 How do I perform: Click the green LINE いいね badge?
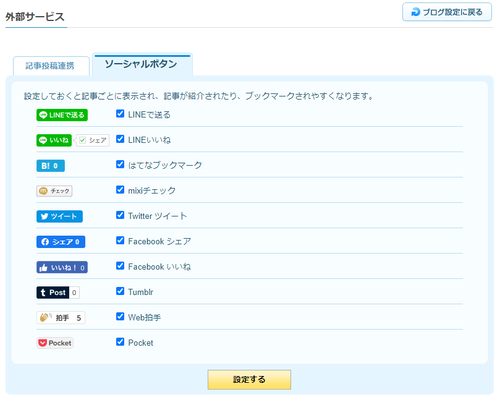[54, 140]
